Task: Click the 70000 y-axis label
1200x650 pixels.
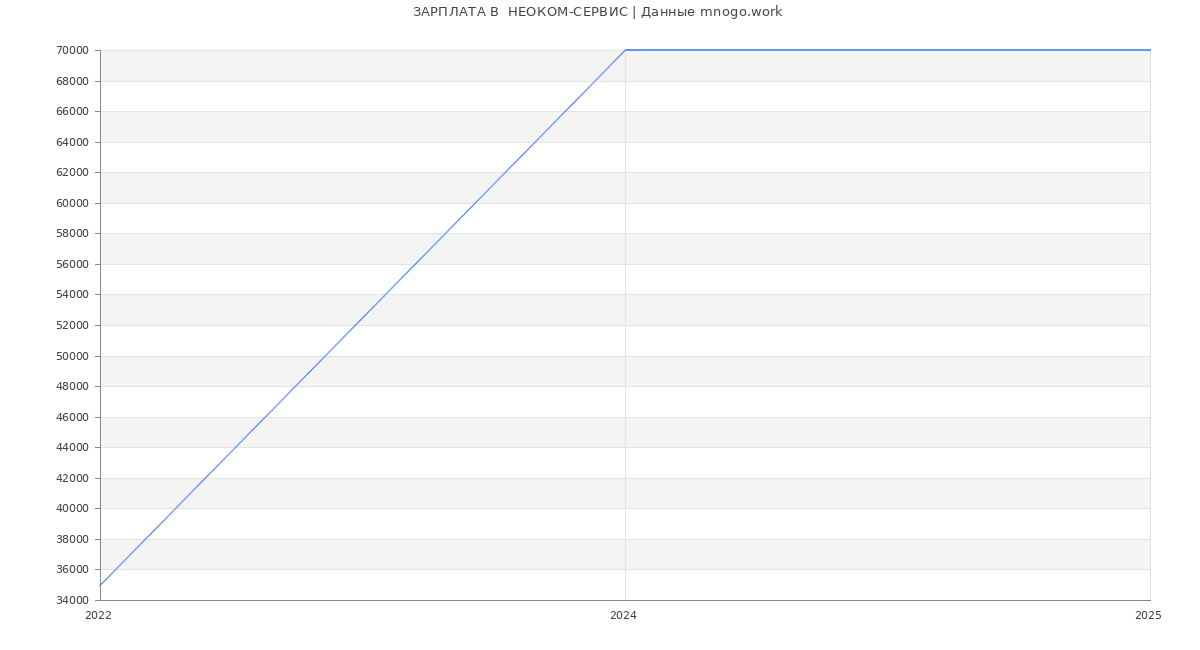Action: (73, 51)
